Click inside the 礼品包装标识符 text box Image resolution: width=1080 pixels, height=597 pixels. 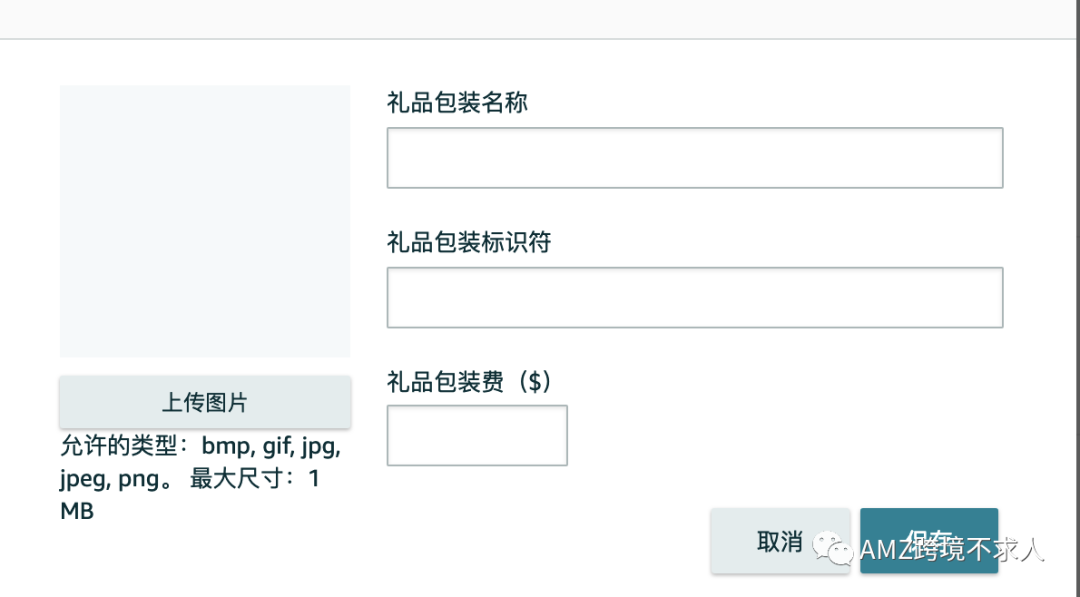tap(694, 297)
